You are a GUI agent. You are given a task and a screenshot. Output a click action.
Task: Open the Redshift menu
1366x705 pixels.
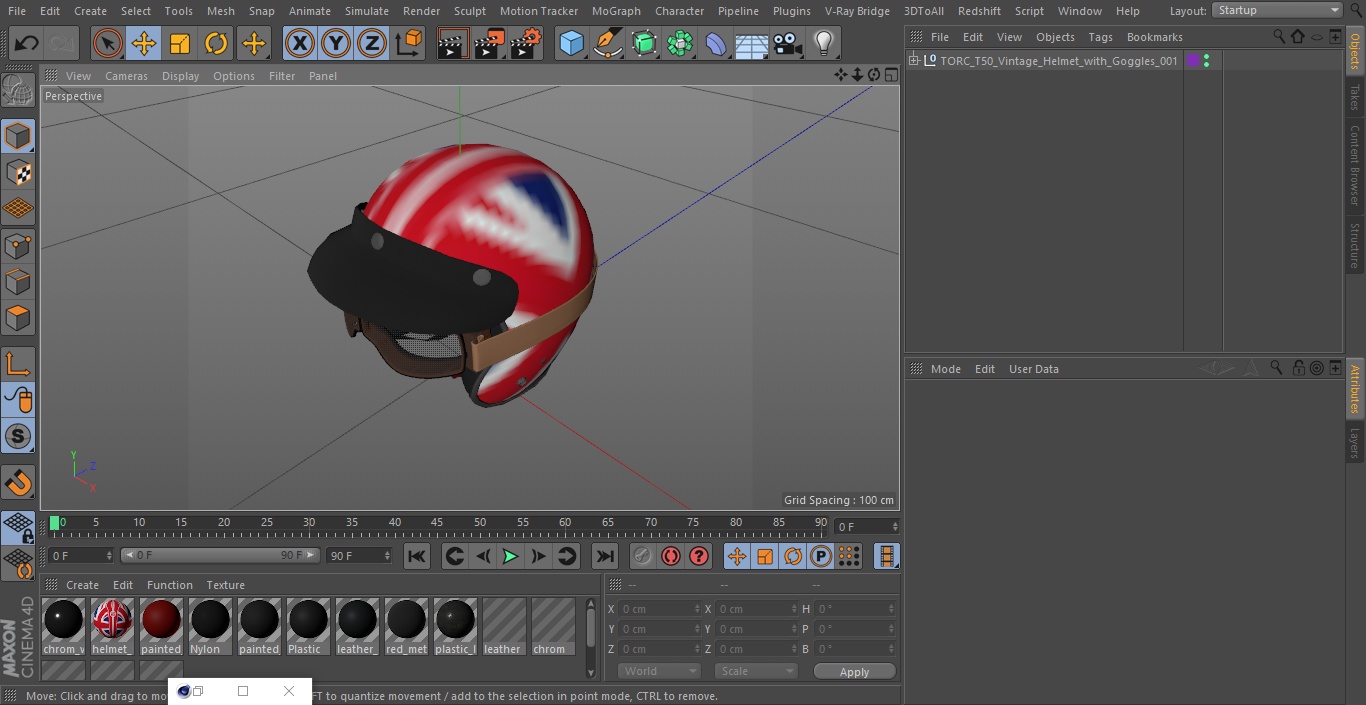click(x=979, y=11)
